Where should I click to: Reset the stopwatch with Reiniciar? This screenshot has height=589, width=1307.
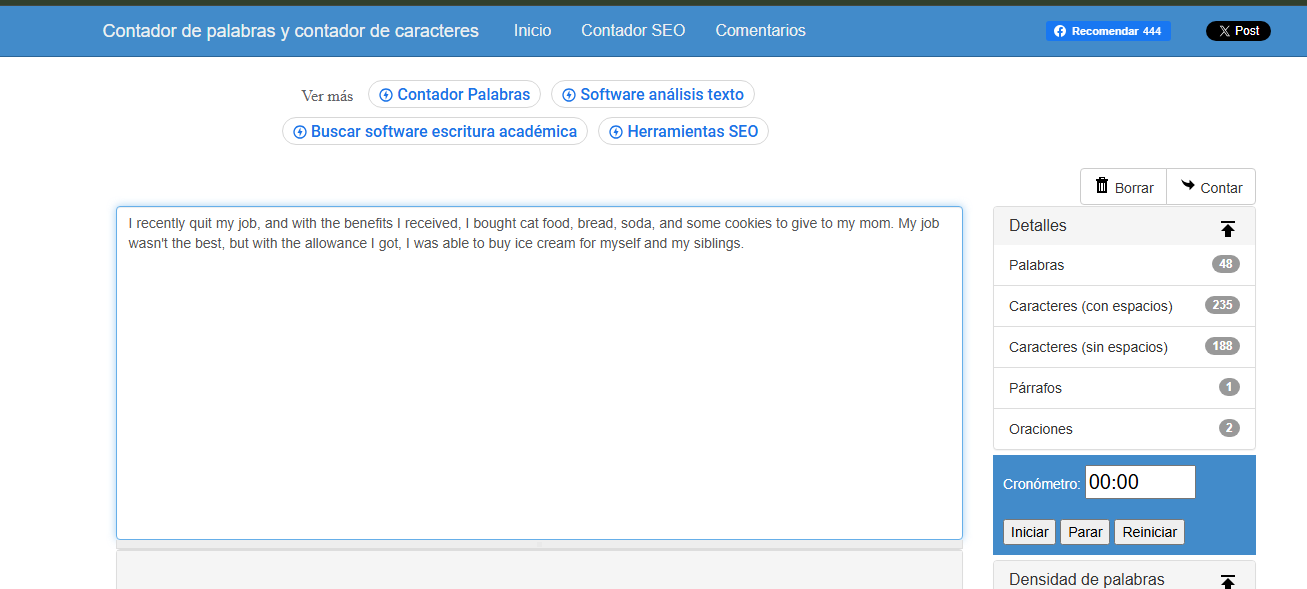(x=1149, y=532)
